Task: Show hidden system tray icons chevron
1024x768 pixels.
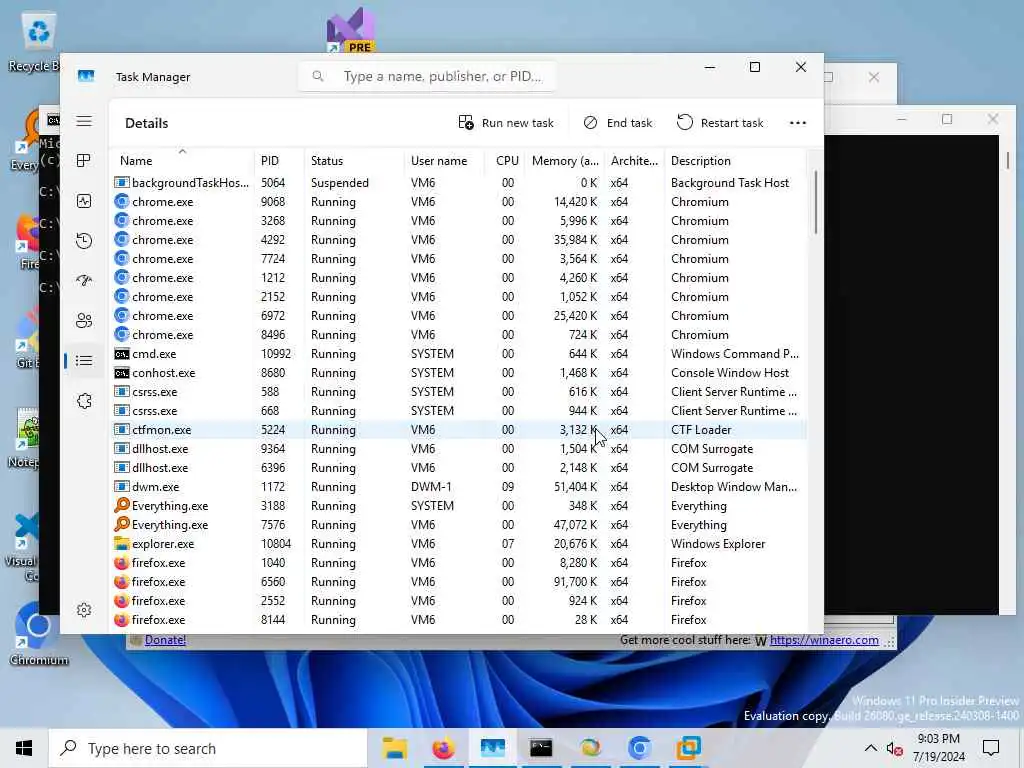Action: click(x=871, y=748)
